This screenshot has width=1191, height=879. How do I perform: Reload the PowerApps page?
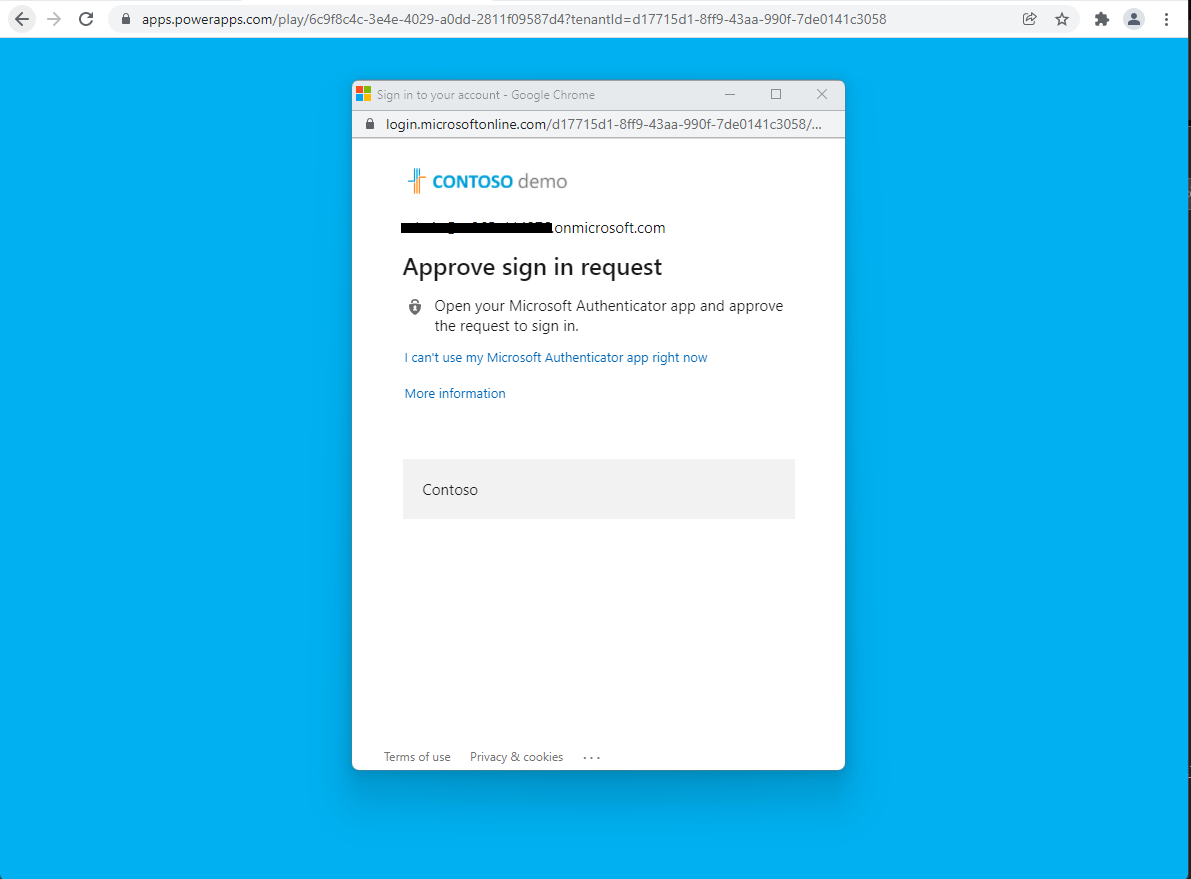(88, 17)
